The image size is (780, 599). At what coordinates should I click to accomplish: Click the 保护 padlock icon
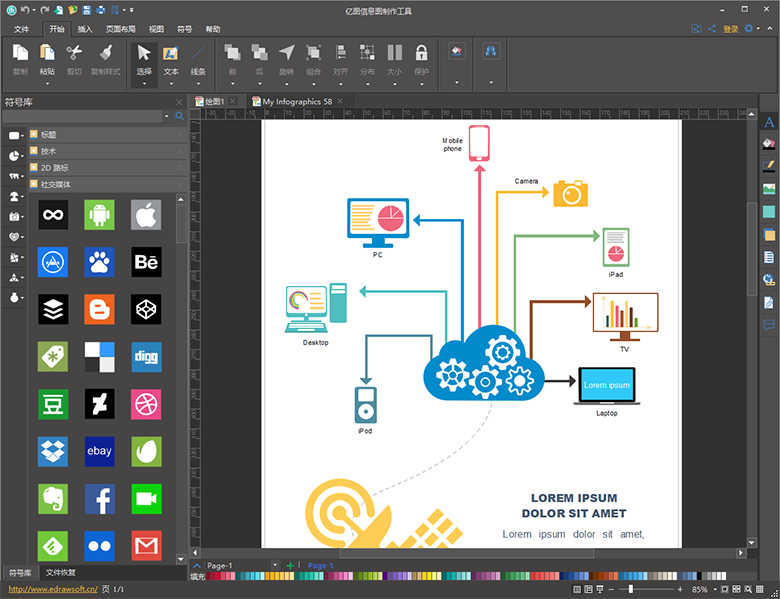point(421,53)
